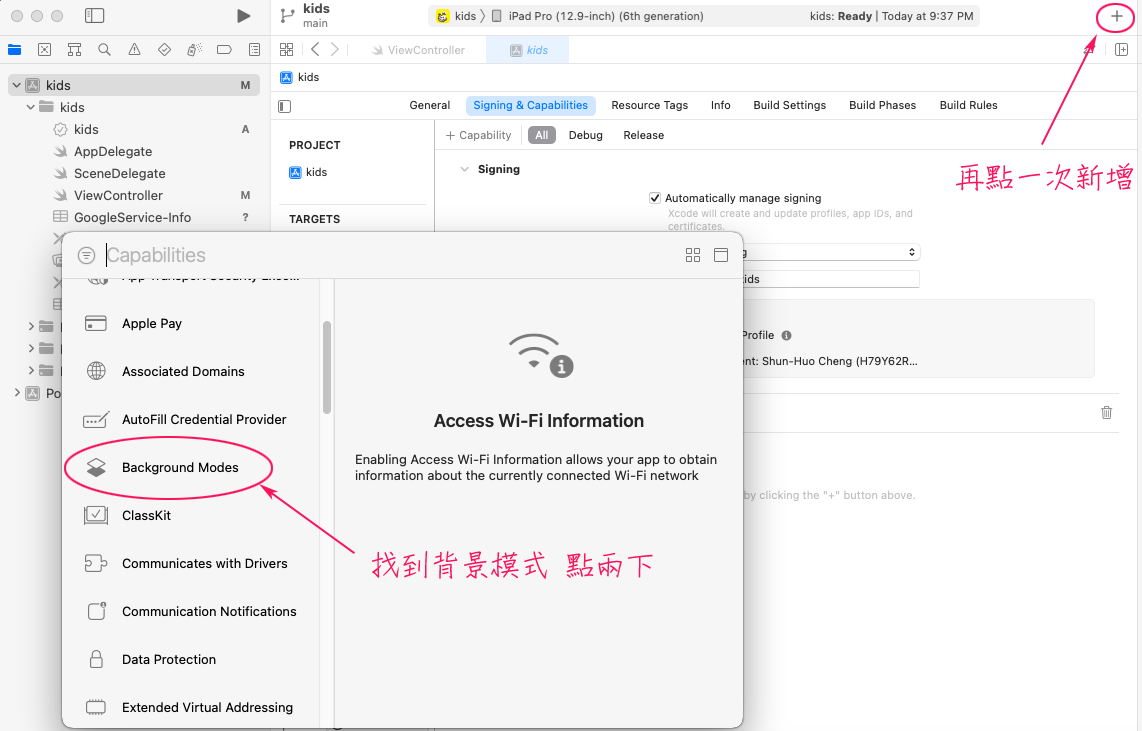This screenshot has width=1142, height=731.
Task: Collapse the kids project root
Action: tap(16, 85)
